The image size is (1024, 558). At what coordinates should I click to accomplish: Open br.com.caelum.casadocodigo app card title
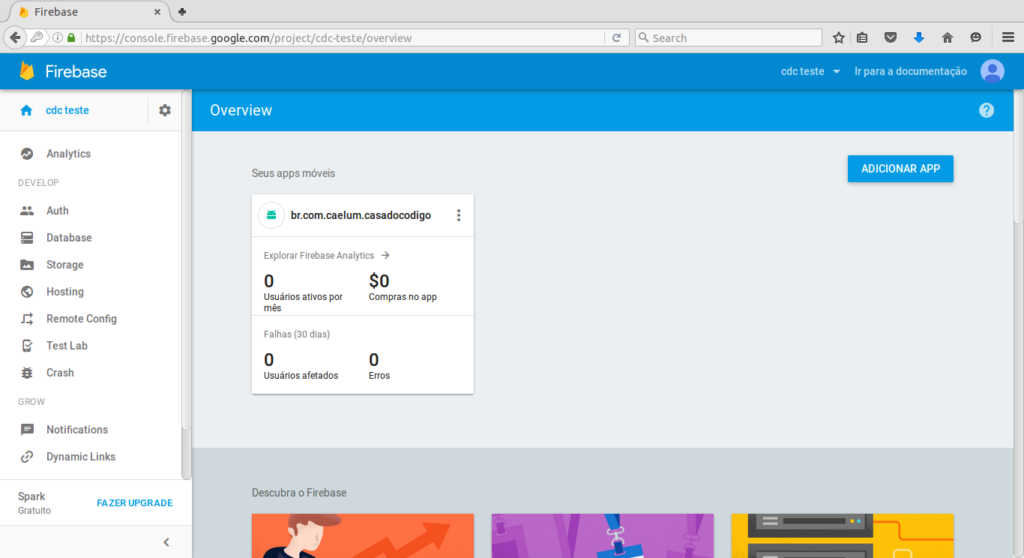[360, 215]
